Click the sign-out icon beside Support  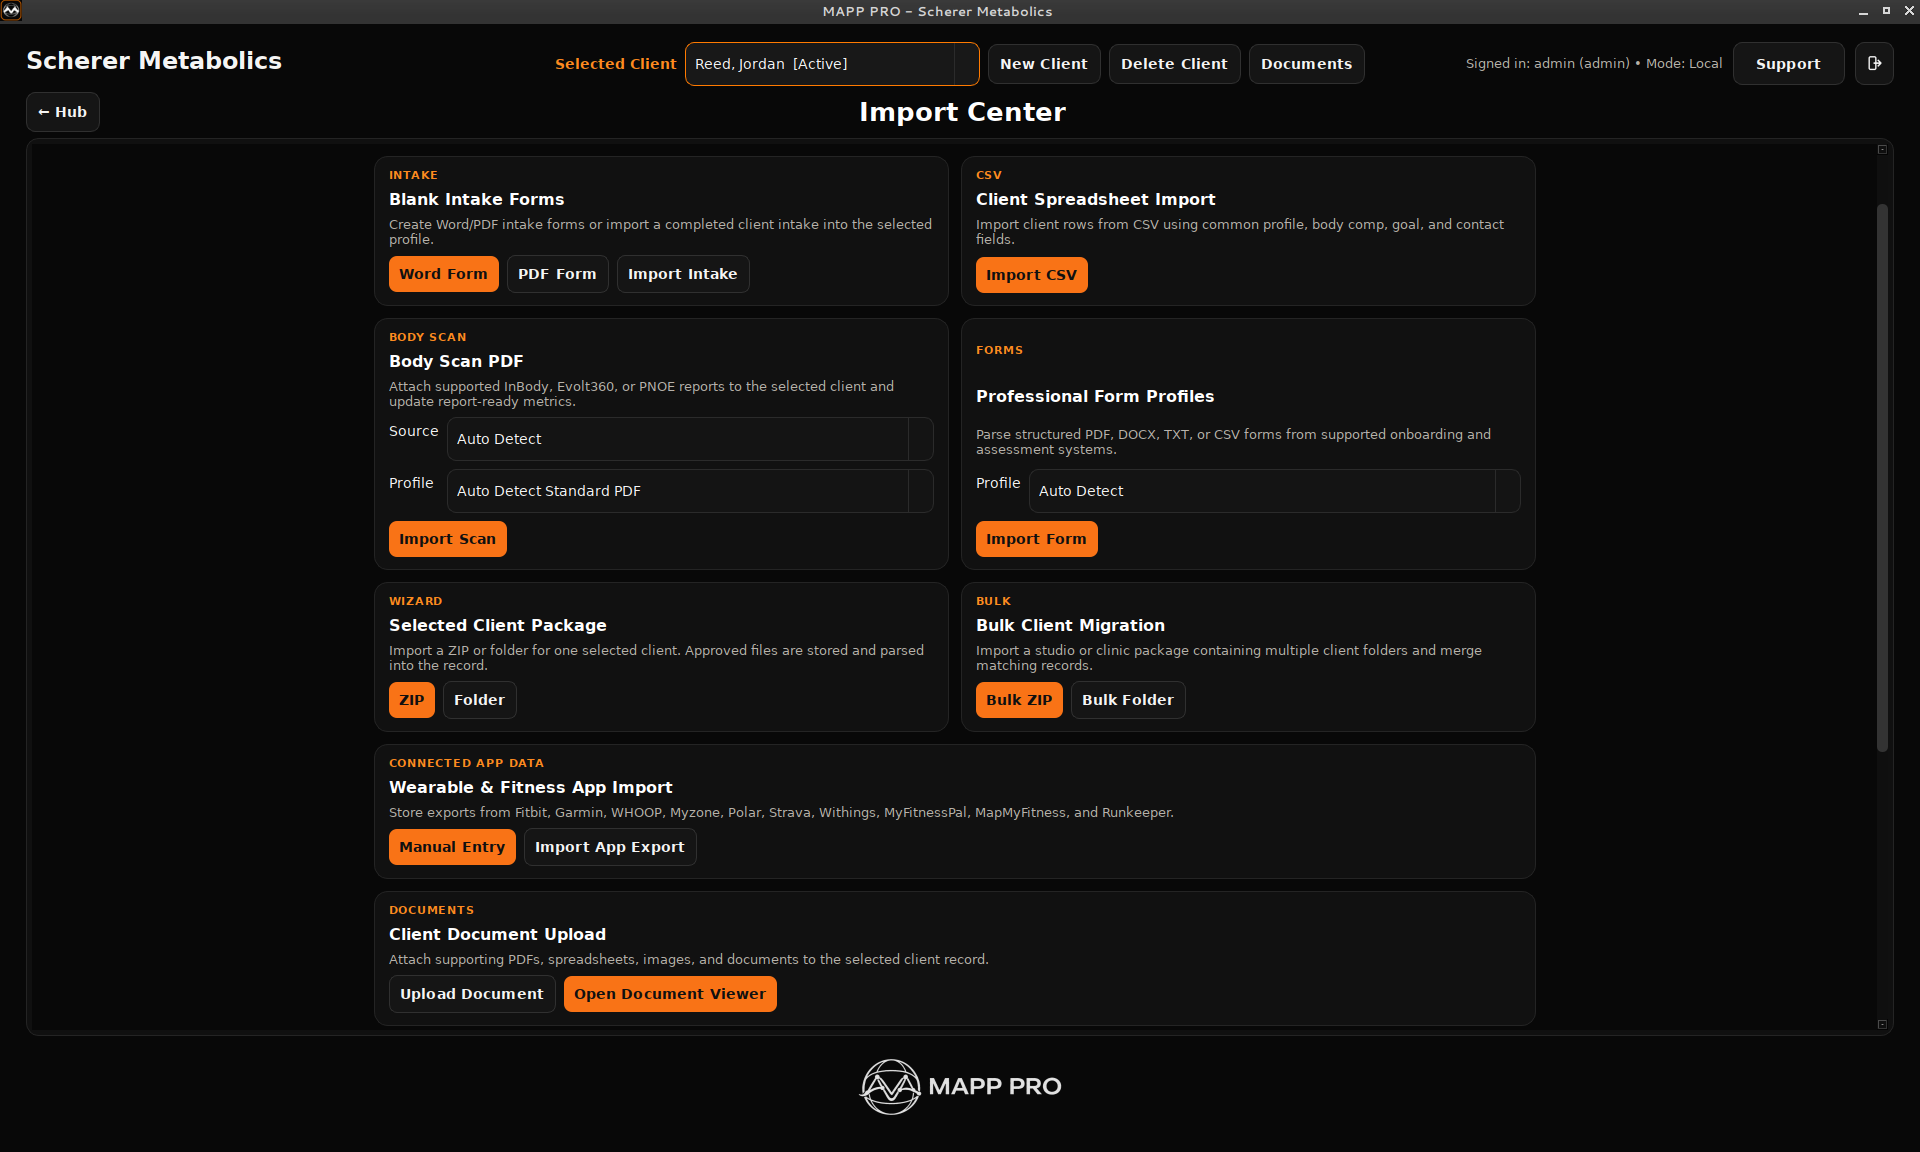pyautogui.click(x=1874, y=64)
